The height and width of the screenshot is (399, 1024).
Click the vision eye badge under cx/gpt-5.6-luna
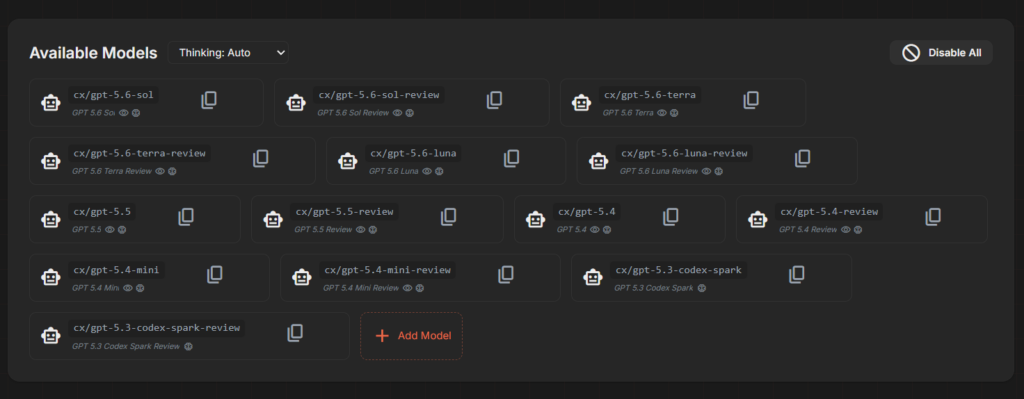point(427,171)
